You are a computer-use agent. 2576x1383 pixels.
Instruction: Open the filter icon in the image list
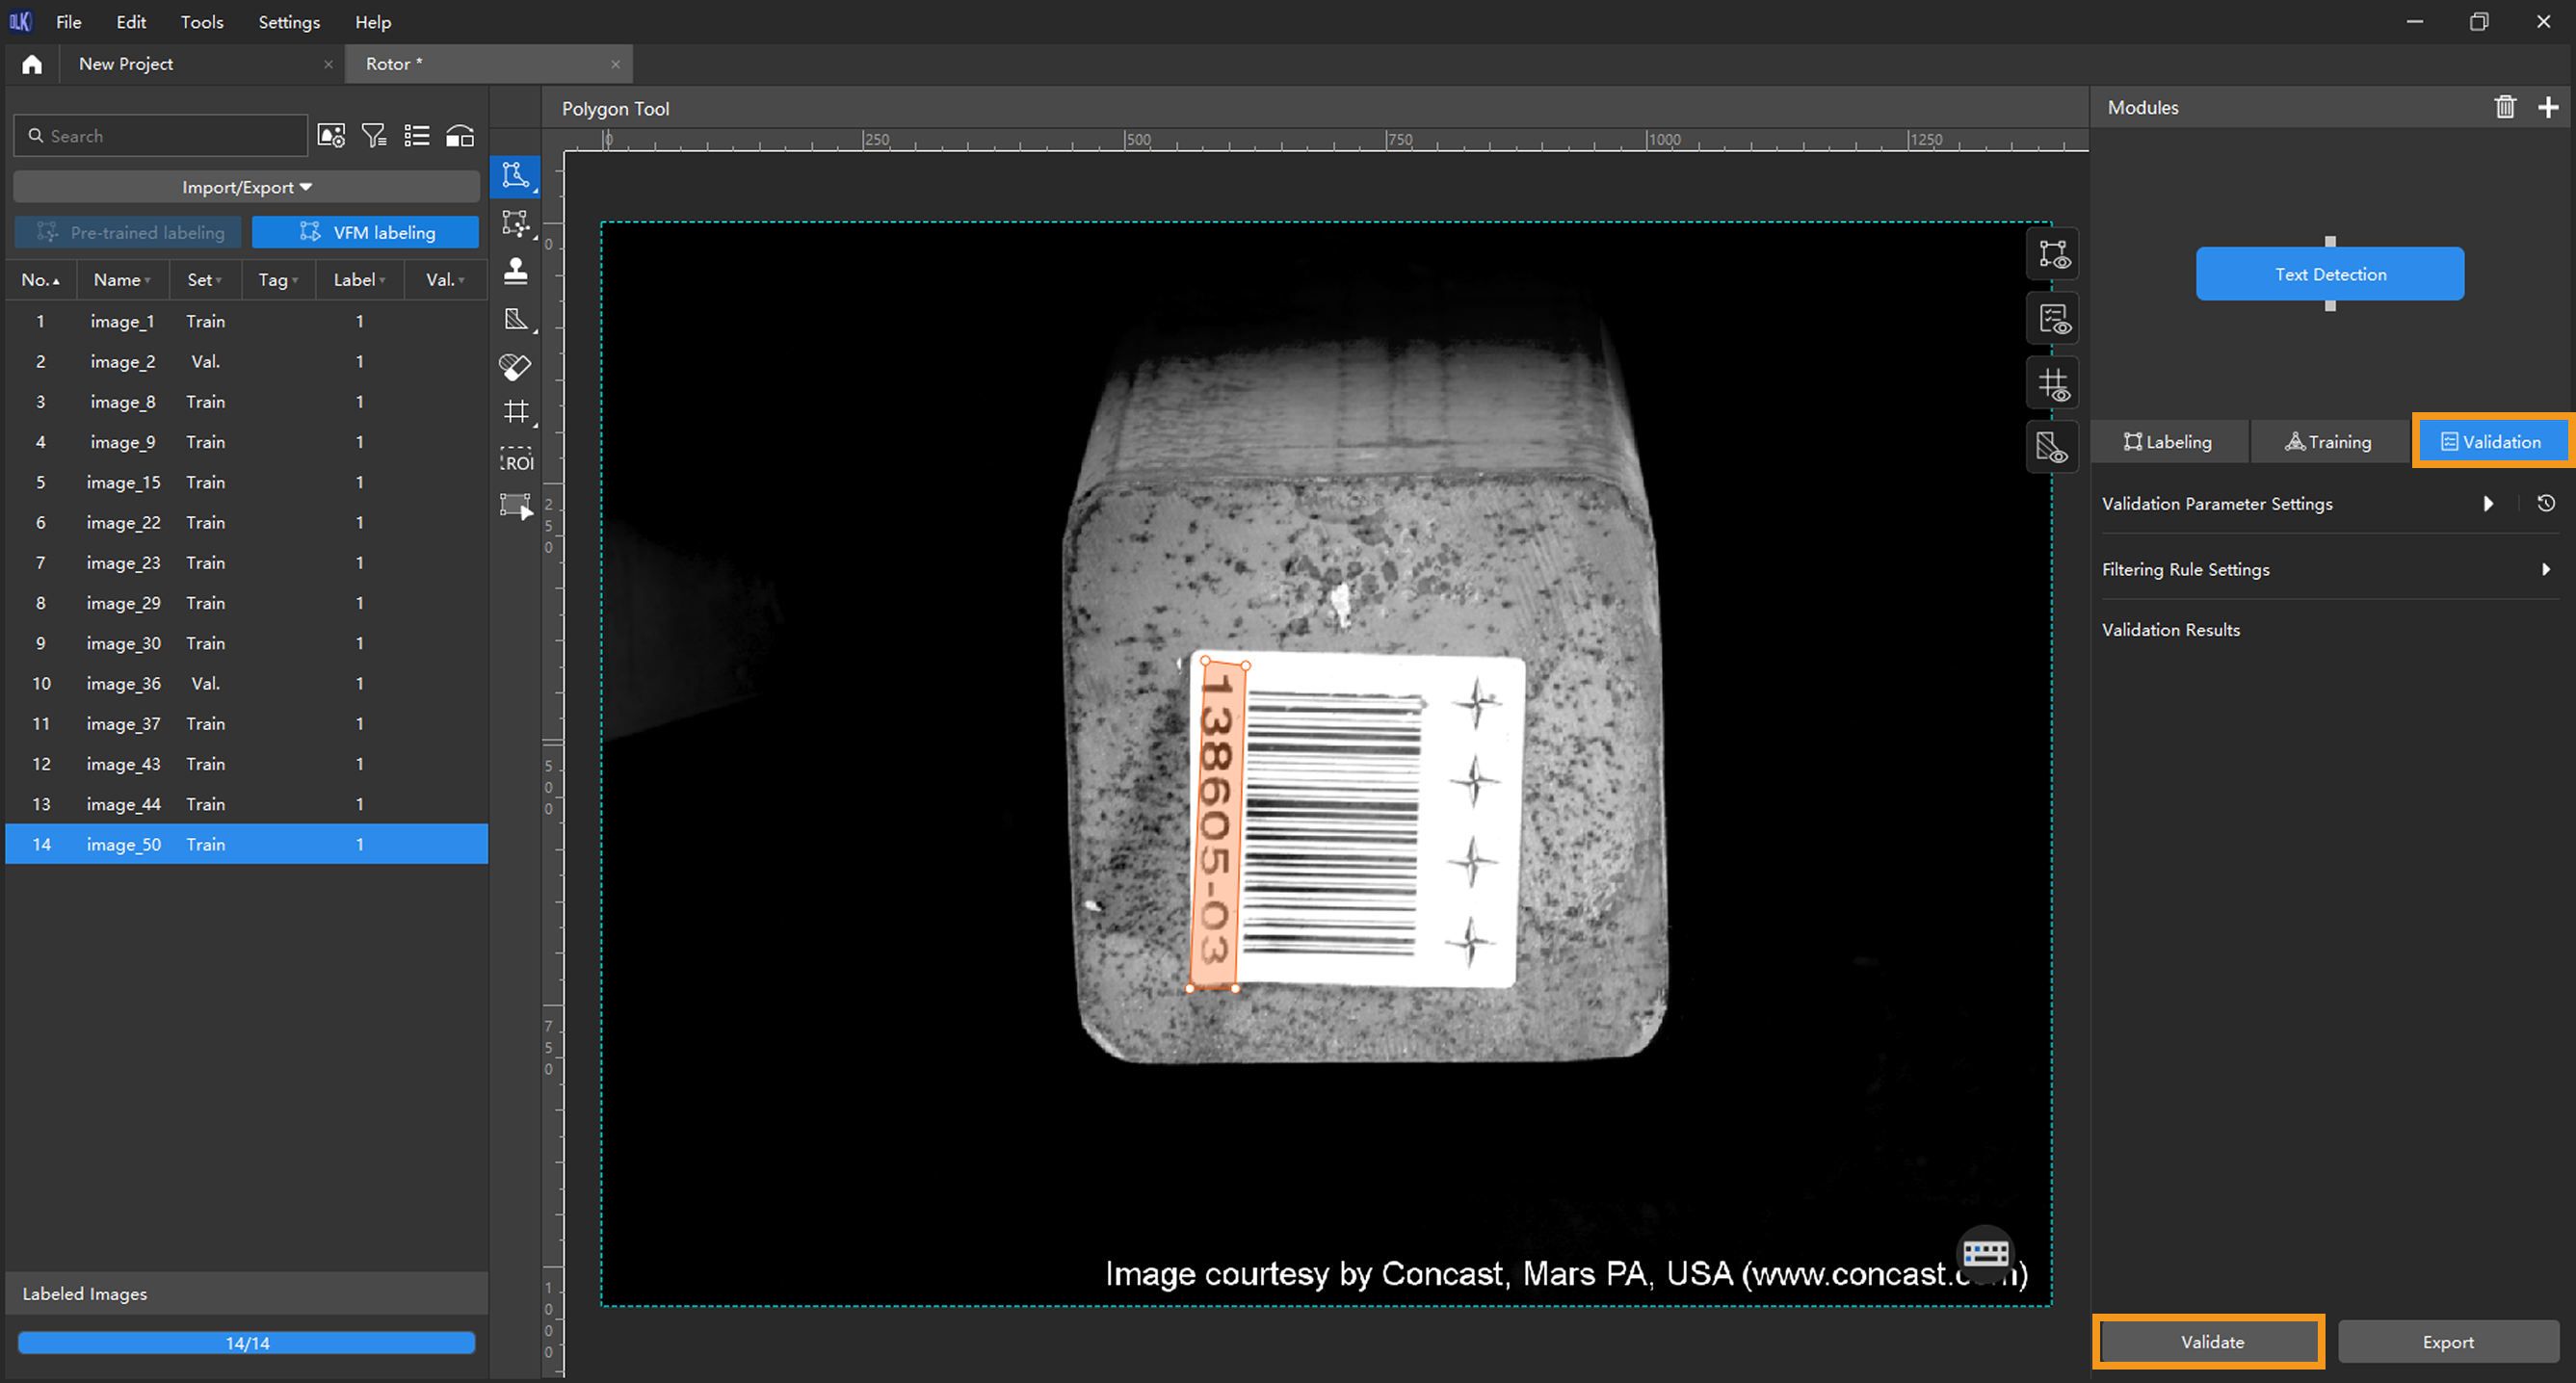(x=374, y=136)
